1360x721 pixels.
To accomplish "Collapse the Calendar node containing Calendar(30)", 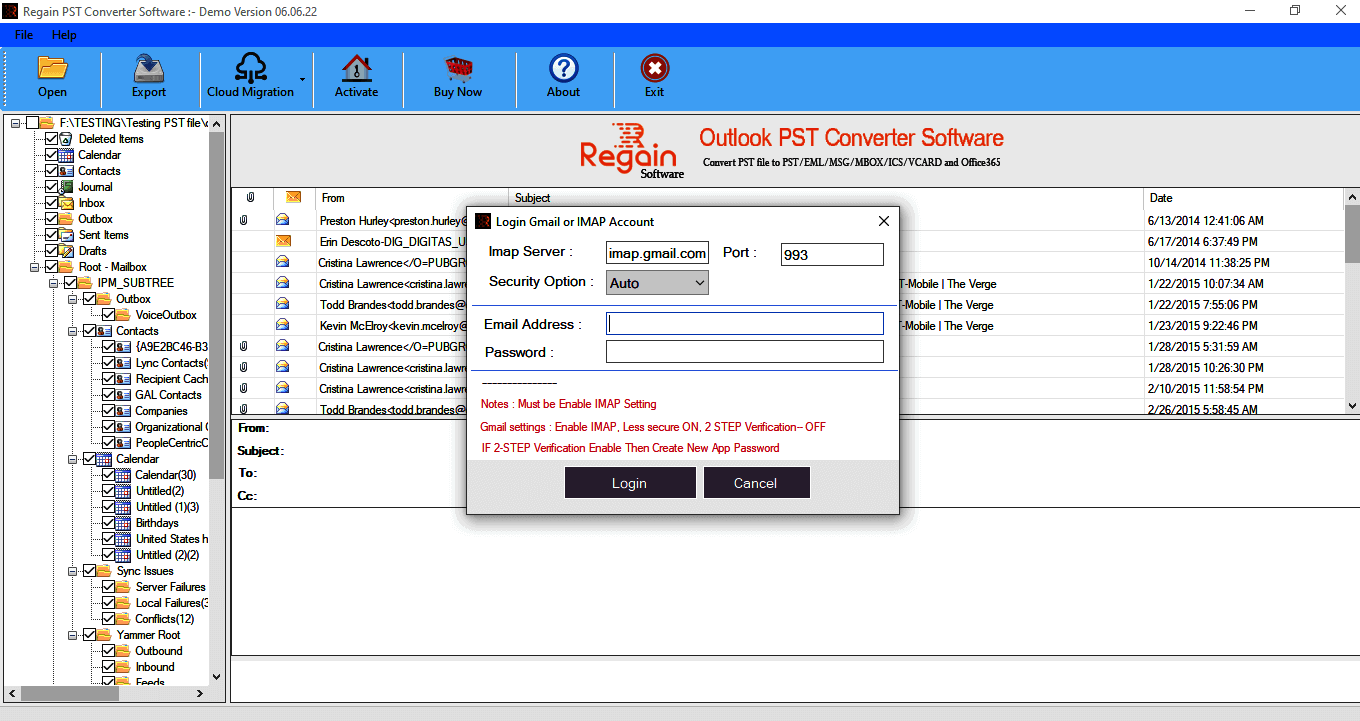I will [x=73, y=459].
